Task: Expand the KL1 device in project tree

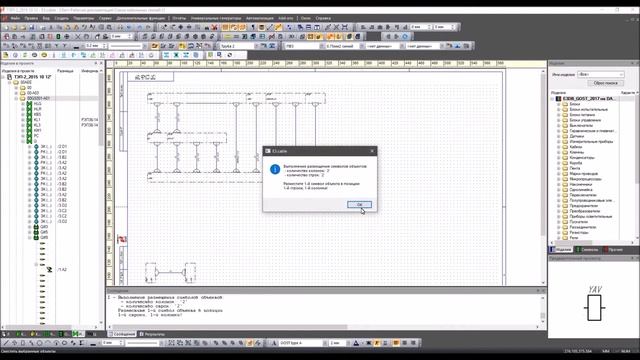Action: 23,120
